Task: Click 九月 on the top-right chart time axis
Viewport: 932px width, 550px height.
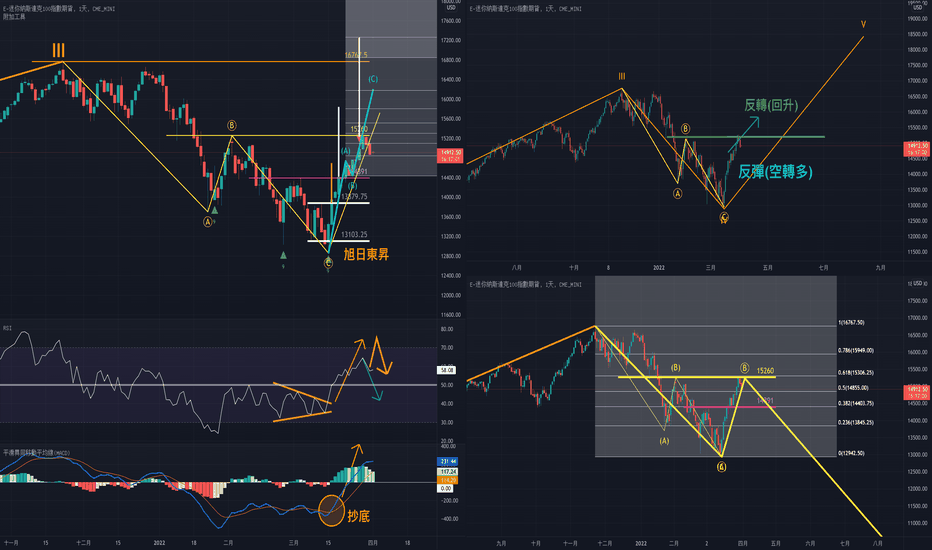Action: 880,268
